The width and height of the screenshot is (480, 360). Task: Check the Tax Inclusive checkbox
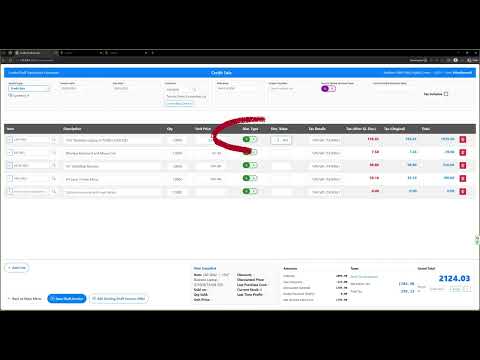[446, 94]
